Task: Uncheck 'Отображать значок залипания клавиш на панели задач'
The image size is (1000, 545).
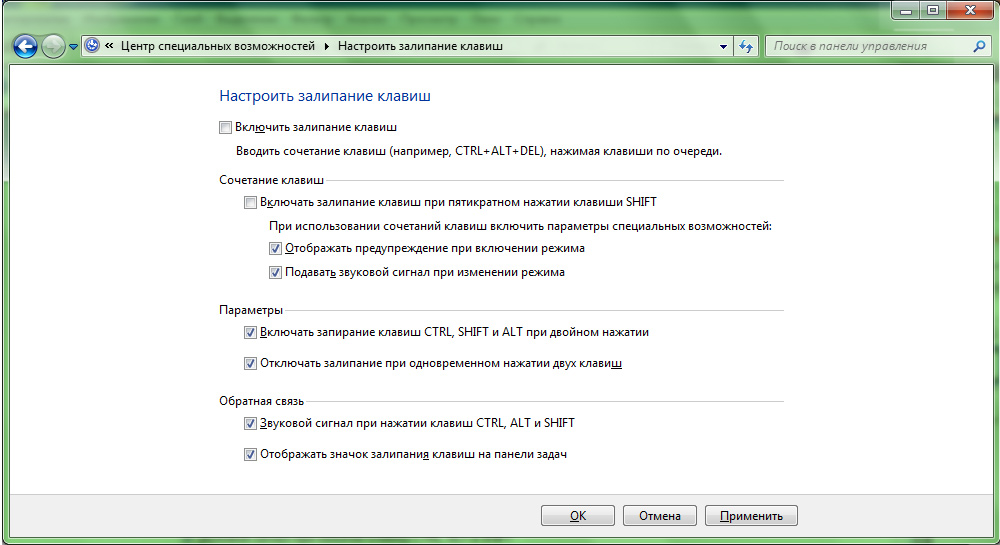Action: (x=250, y=454)
